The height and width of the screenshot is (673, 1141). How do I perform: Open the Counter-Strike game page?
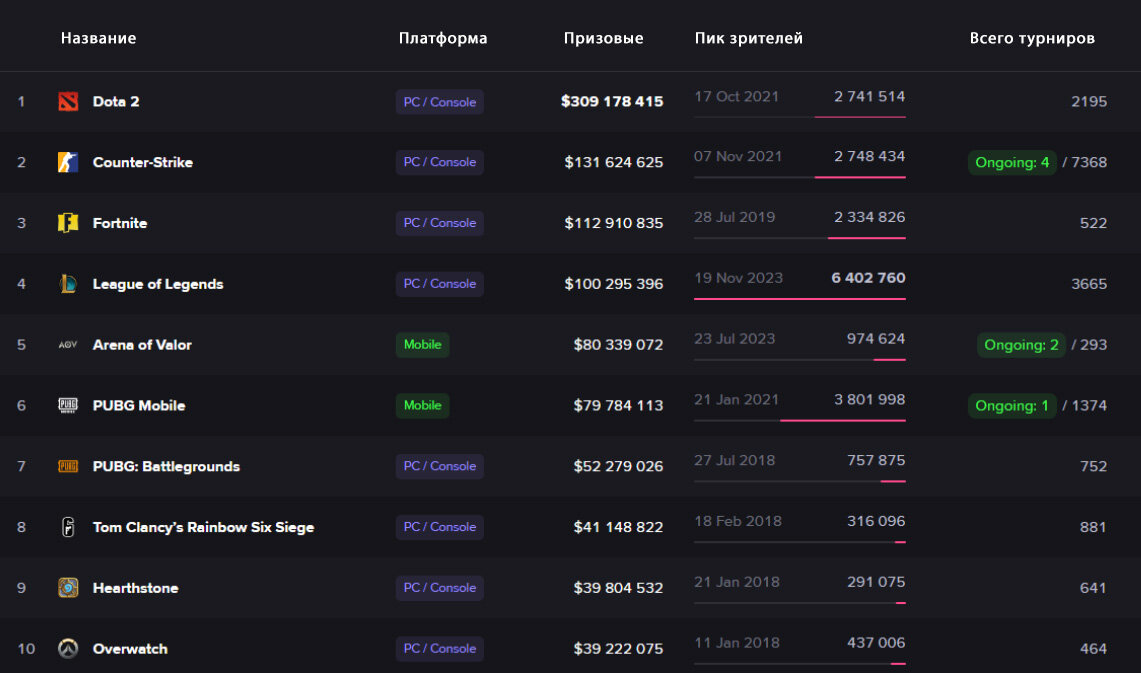143,162
